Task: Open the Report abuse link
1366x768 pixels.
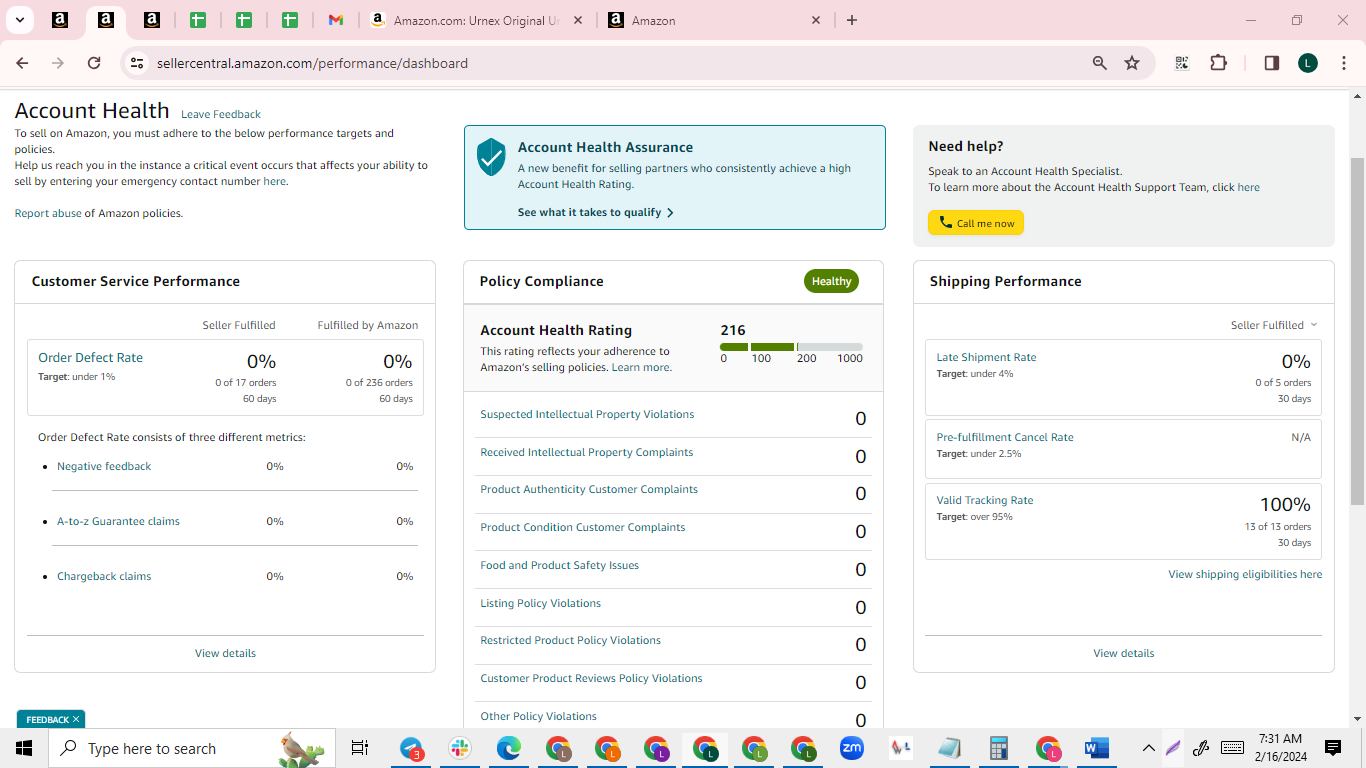Action: coord(48,213)
